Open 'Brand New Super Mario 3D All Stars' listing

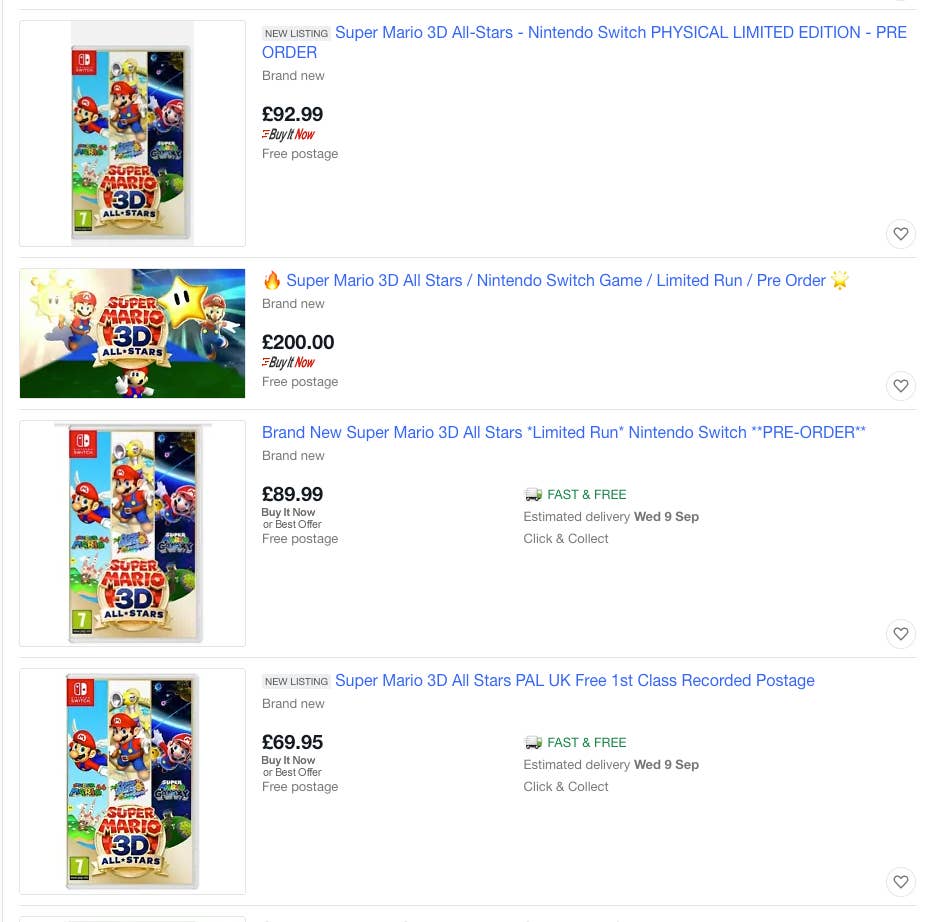pyautogui.click(x=563, y=432)
